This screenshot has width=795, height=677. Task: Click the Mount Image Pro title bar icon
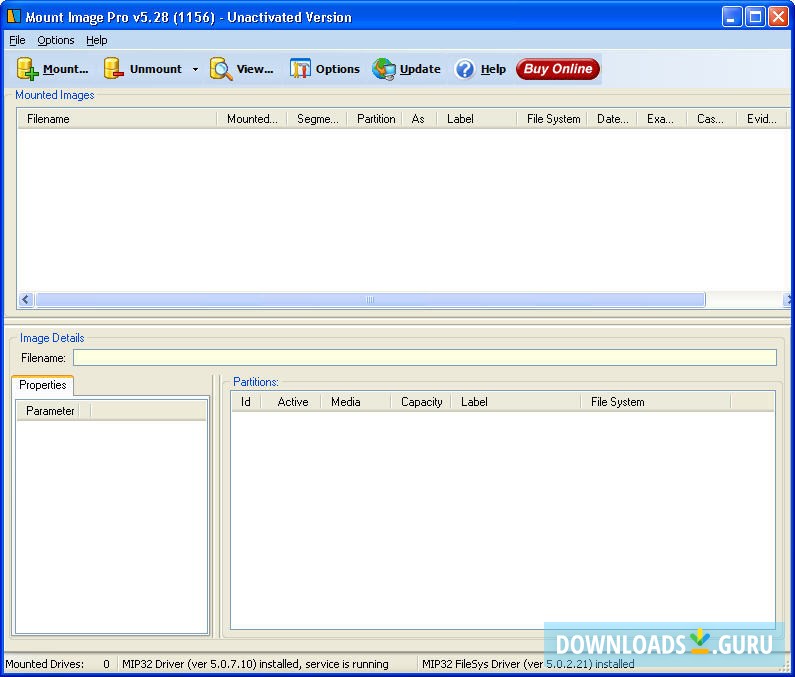click(13, 17)
